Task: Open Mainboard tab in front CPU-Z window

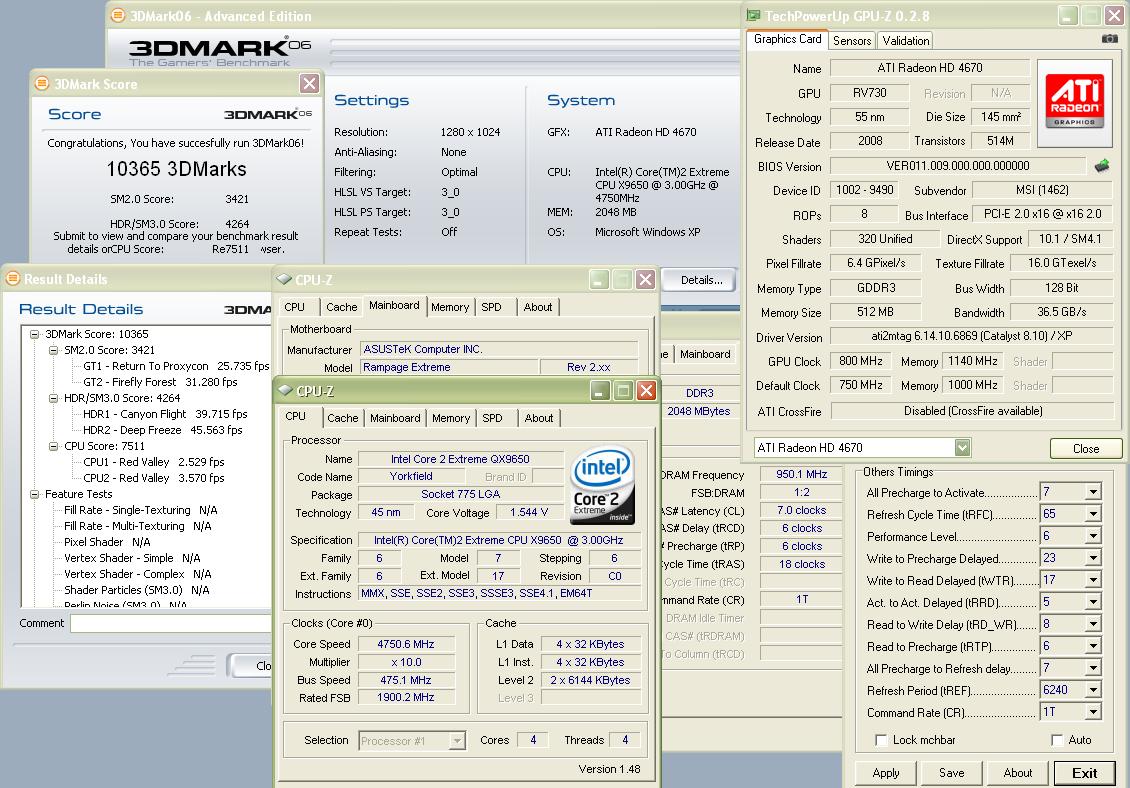Action: pos(395,418)
